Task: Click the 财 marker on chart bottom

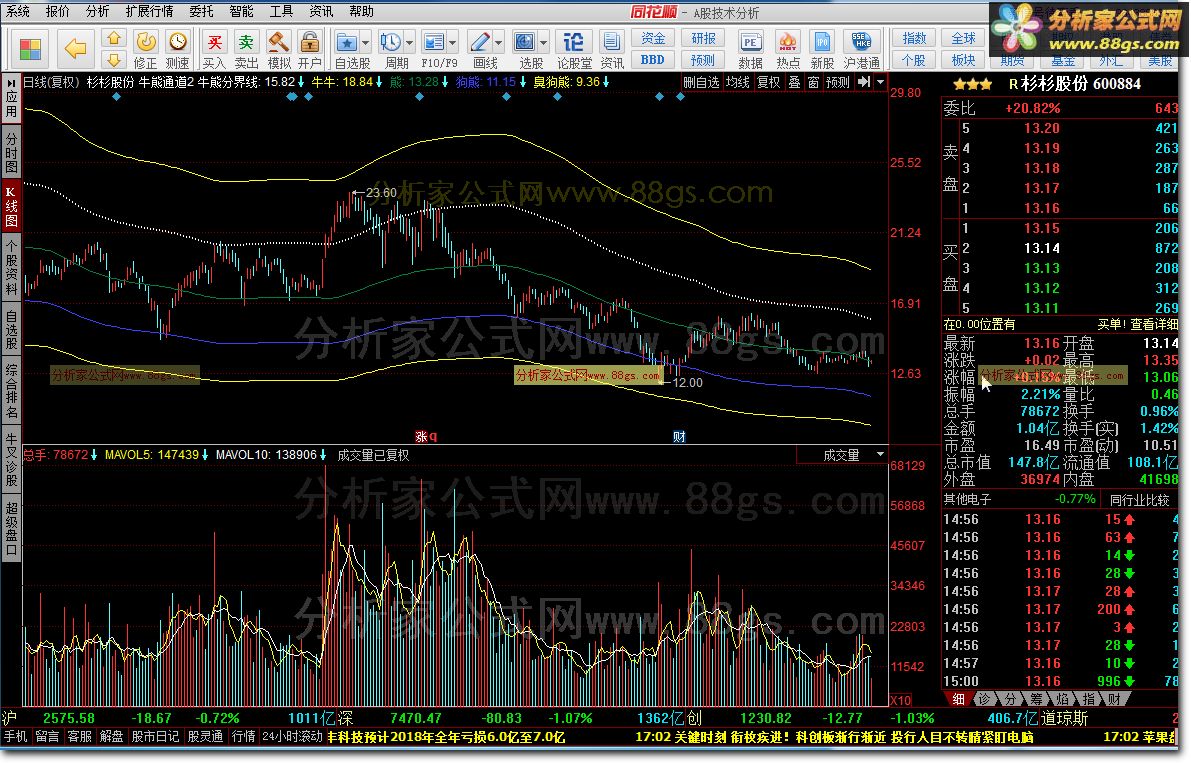Action: [679, 437]
